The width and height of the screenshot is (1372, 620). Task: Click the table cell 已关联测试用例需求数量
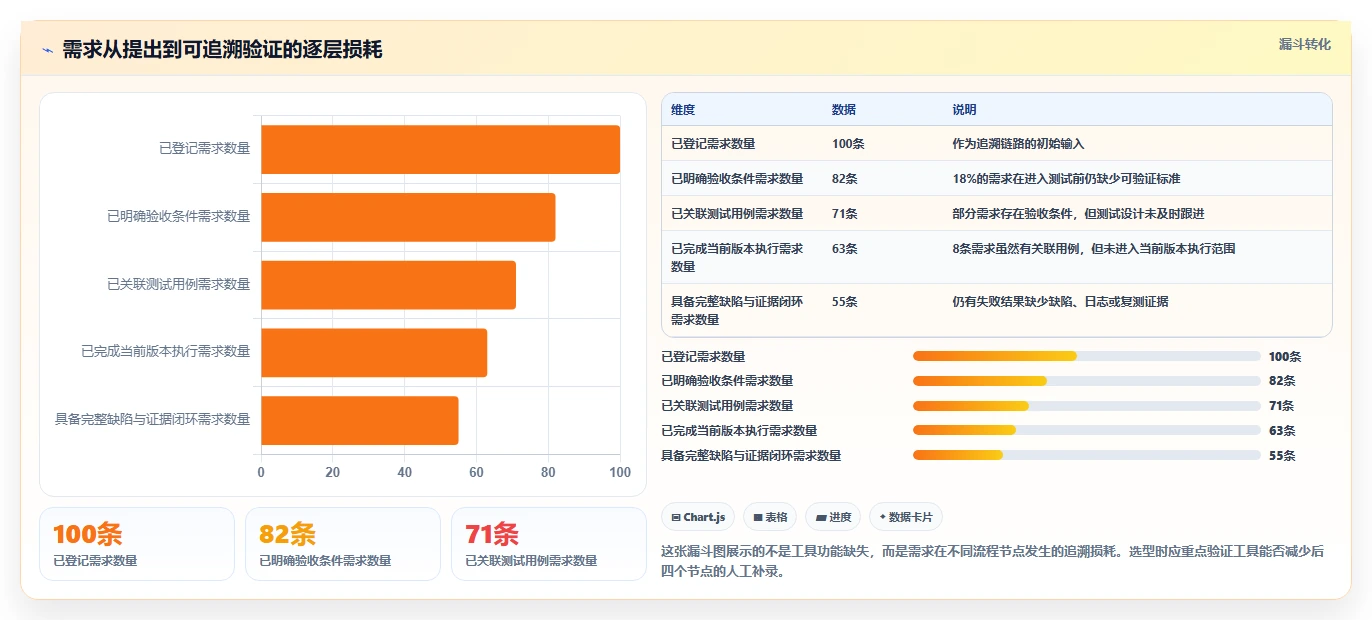pos(737,214)
